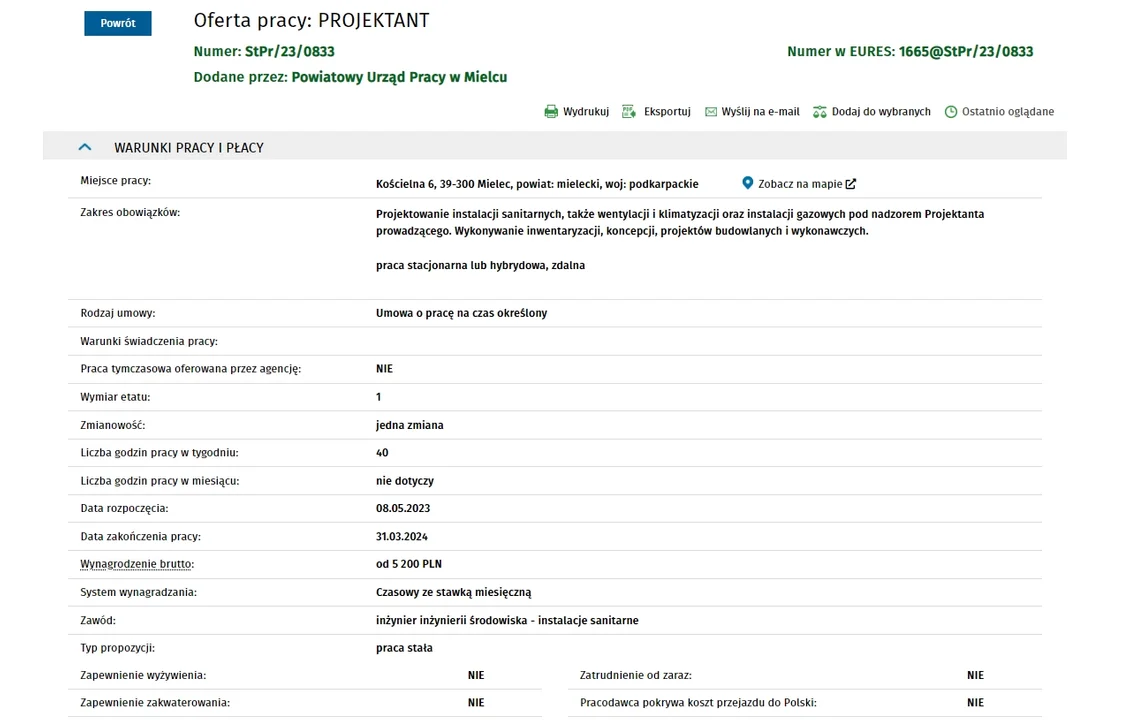The image size is (1142, 720).
Task: Click the Dodaj do wybranych icon
Action: coord(820,111)
